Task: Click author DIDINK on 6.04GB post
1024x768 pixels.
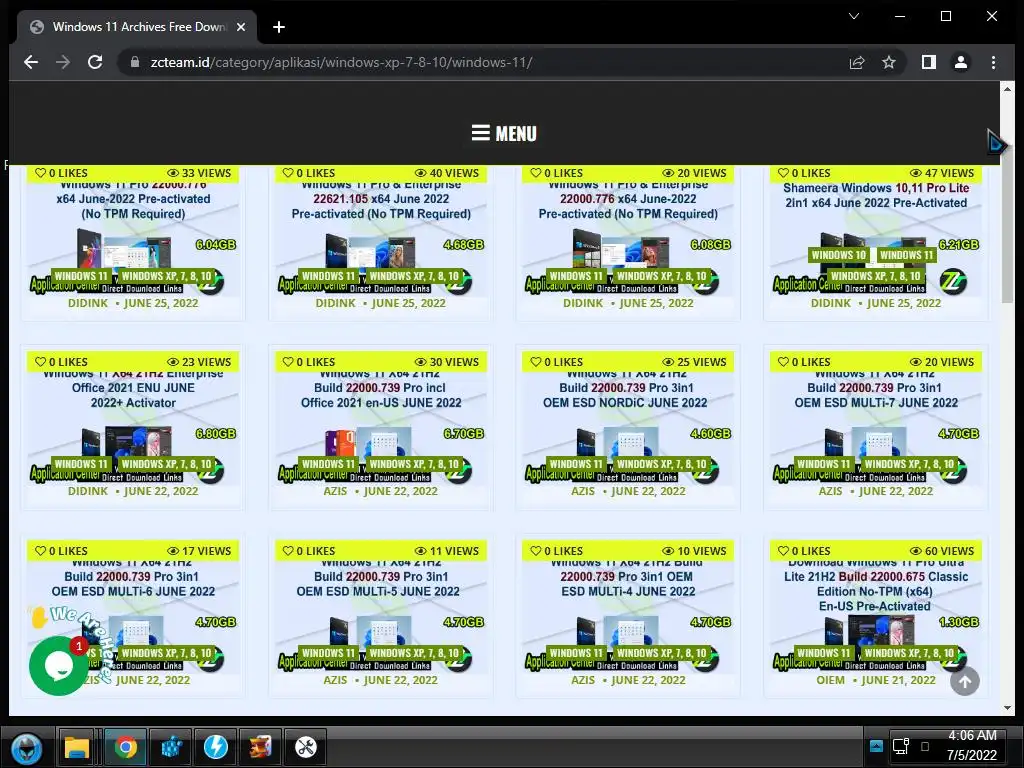Action: tap(88, 303)
